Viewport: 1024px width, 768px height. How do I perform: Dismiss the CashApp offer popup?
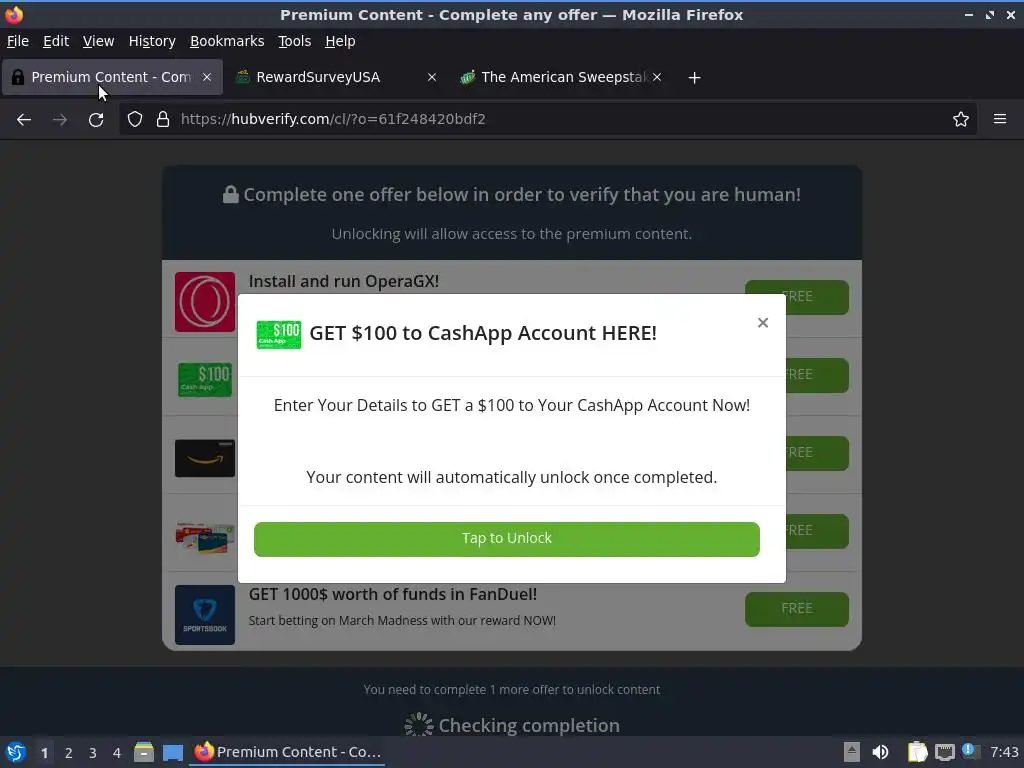763,323
